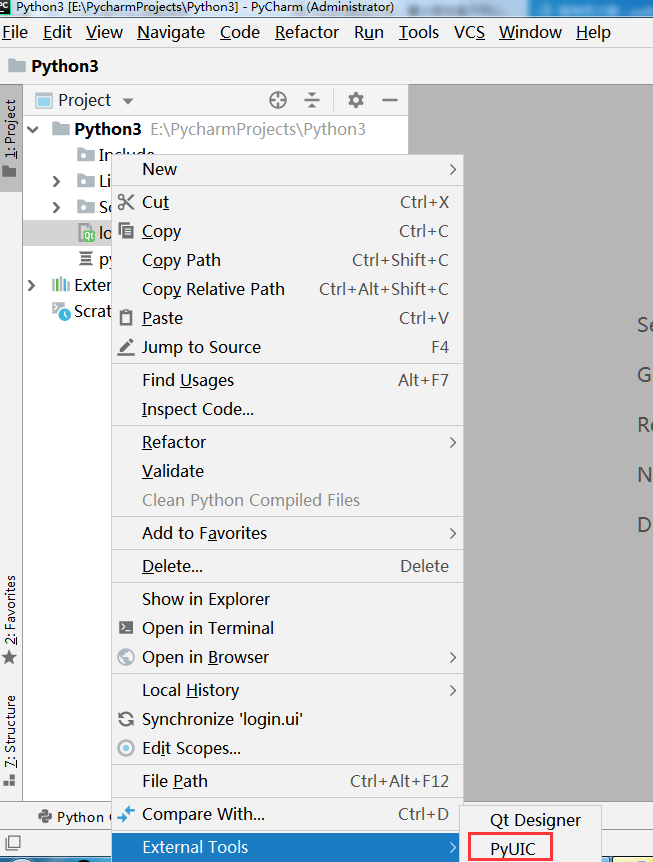Expand the External Libraries node

tap(31, 285)
